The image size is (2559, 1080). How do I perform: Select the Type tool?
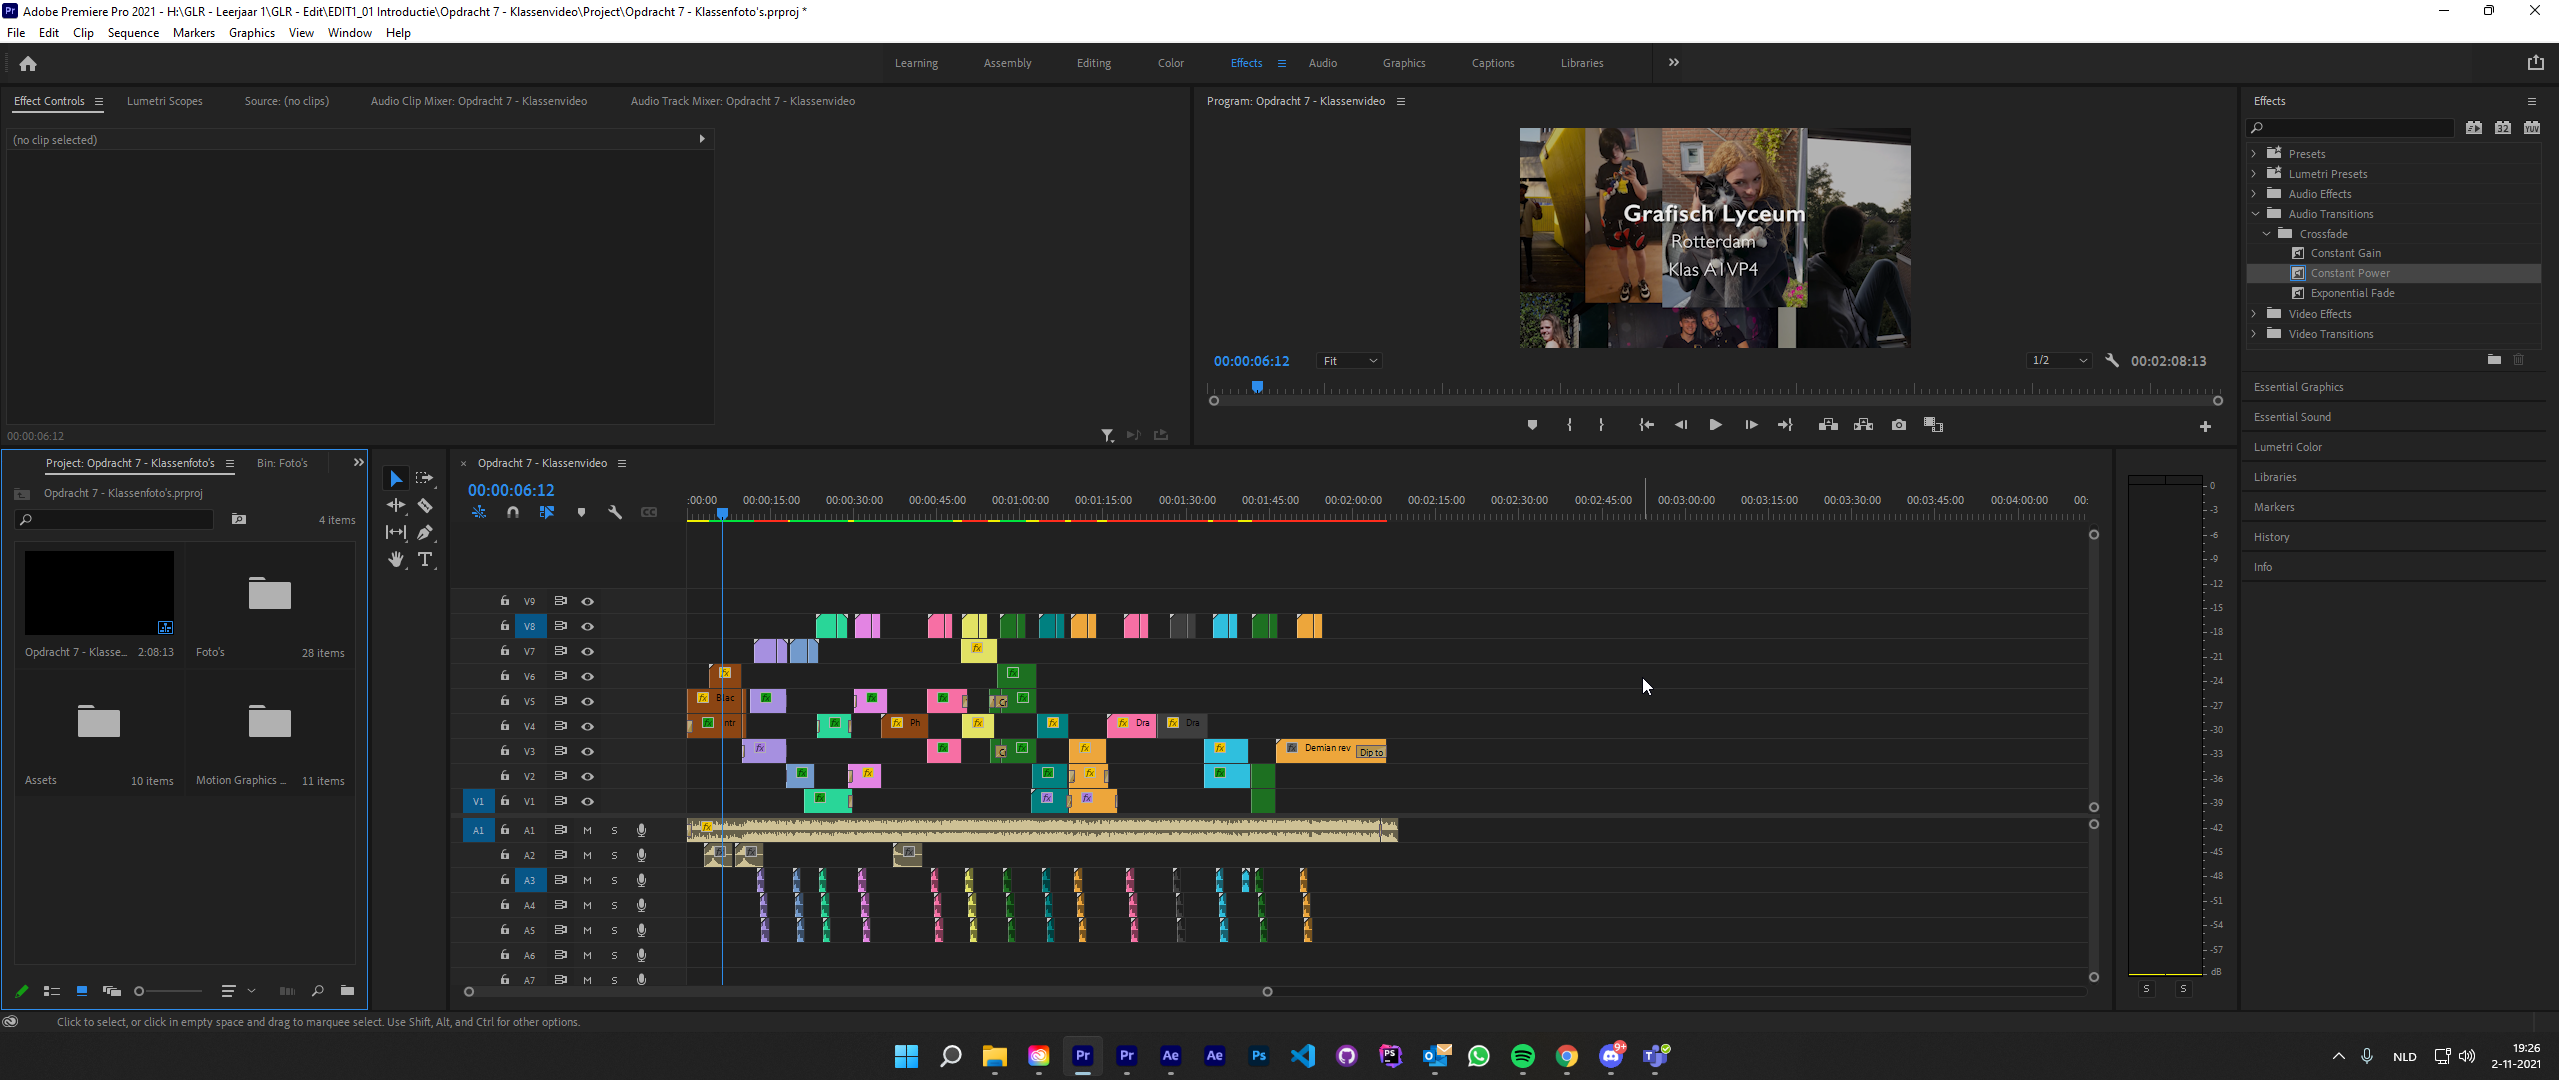[x=425, y=560]
